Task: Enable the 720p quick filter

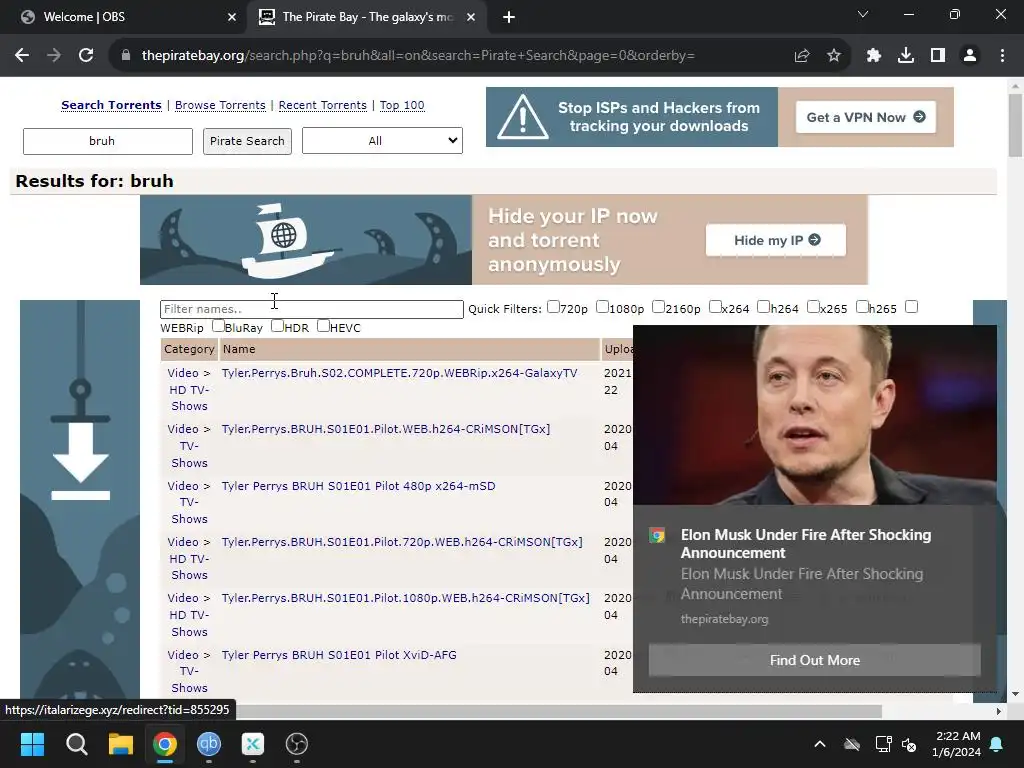Action: point(553,306)
